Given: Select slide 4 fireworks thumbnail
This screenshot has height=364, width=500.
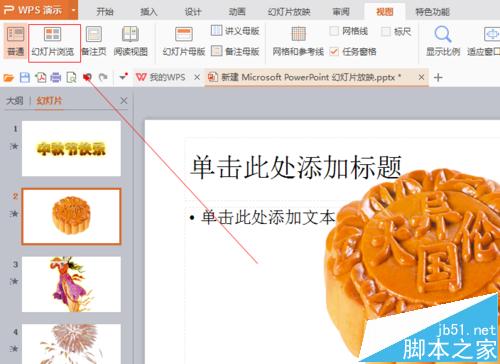Looking at the screenshot, I should coord(71,344).
